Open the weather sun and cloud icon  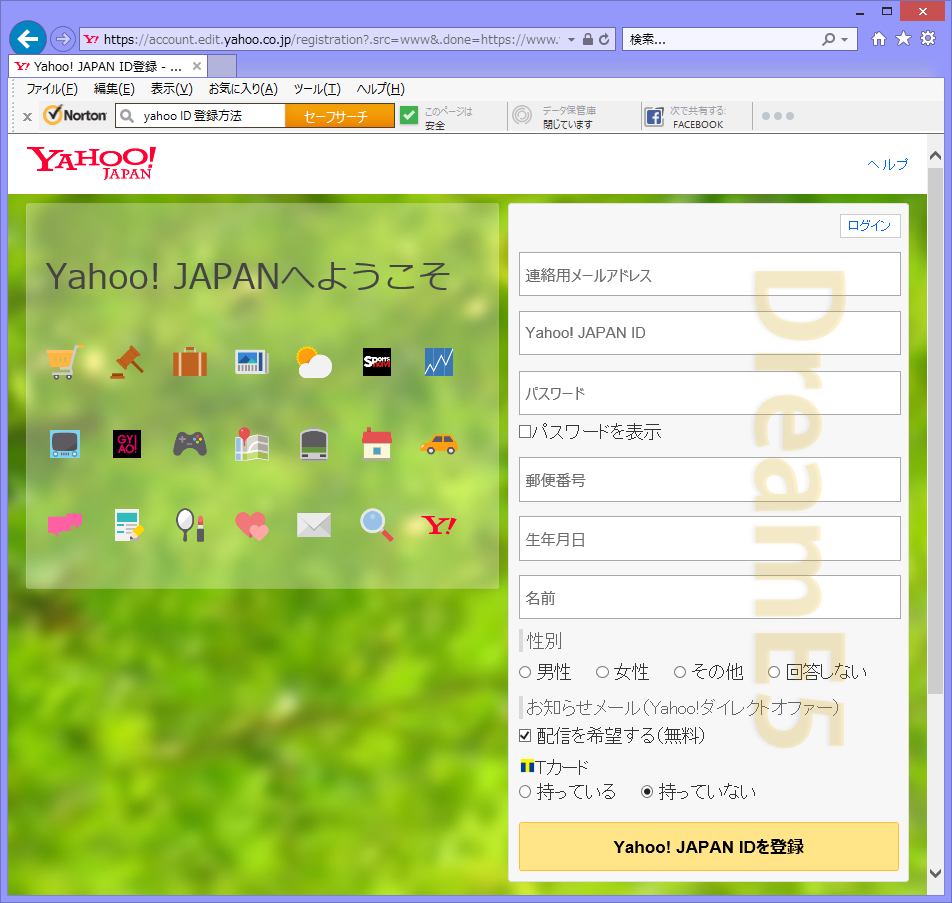[x=314, y=362]
